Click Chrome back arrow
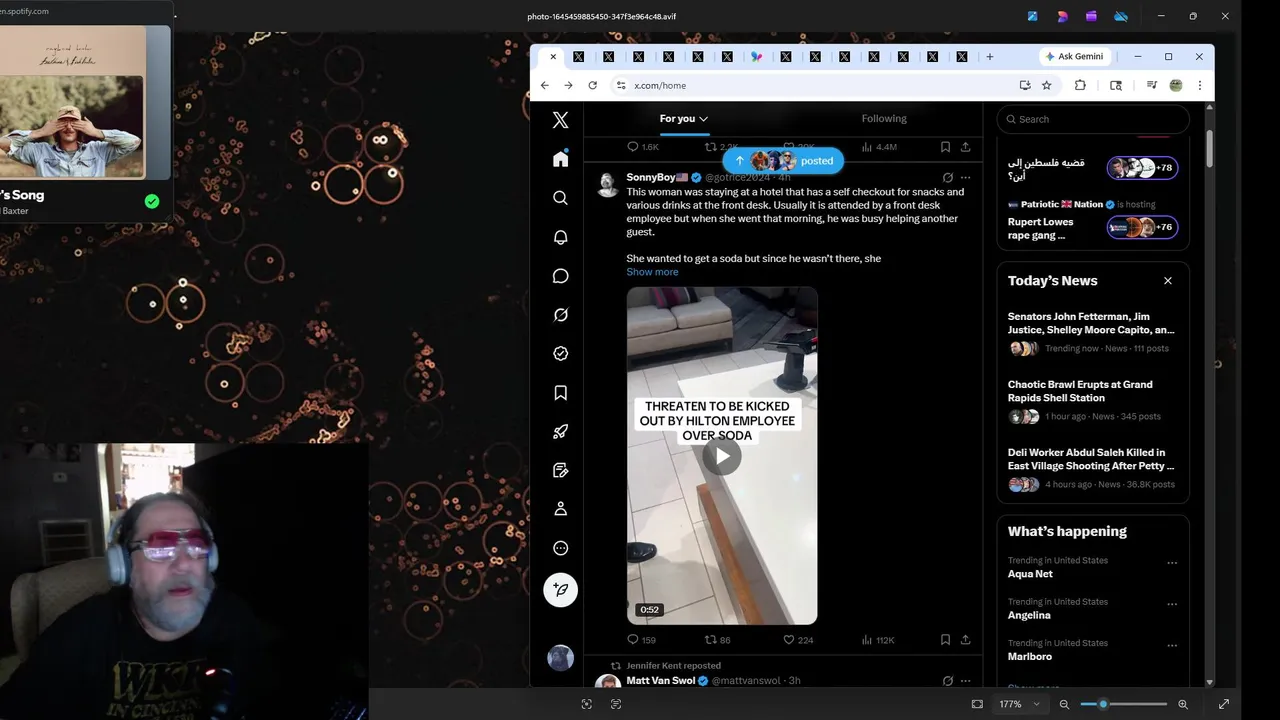1280x720 pixels. [544, 85]
